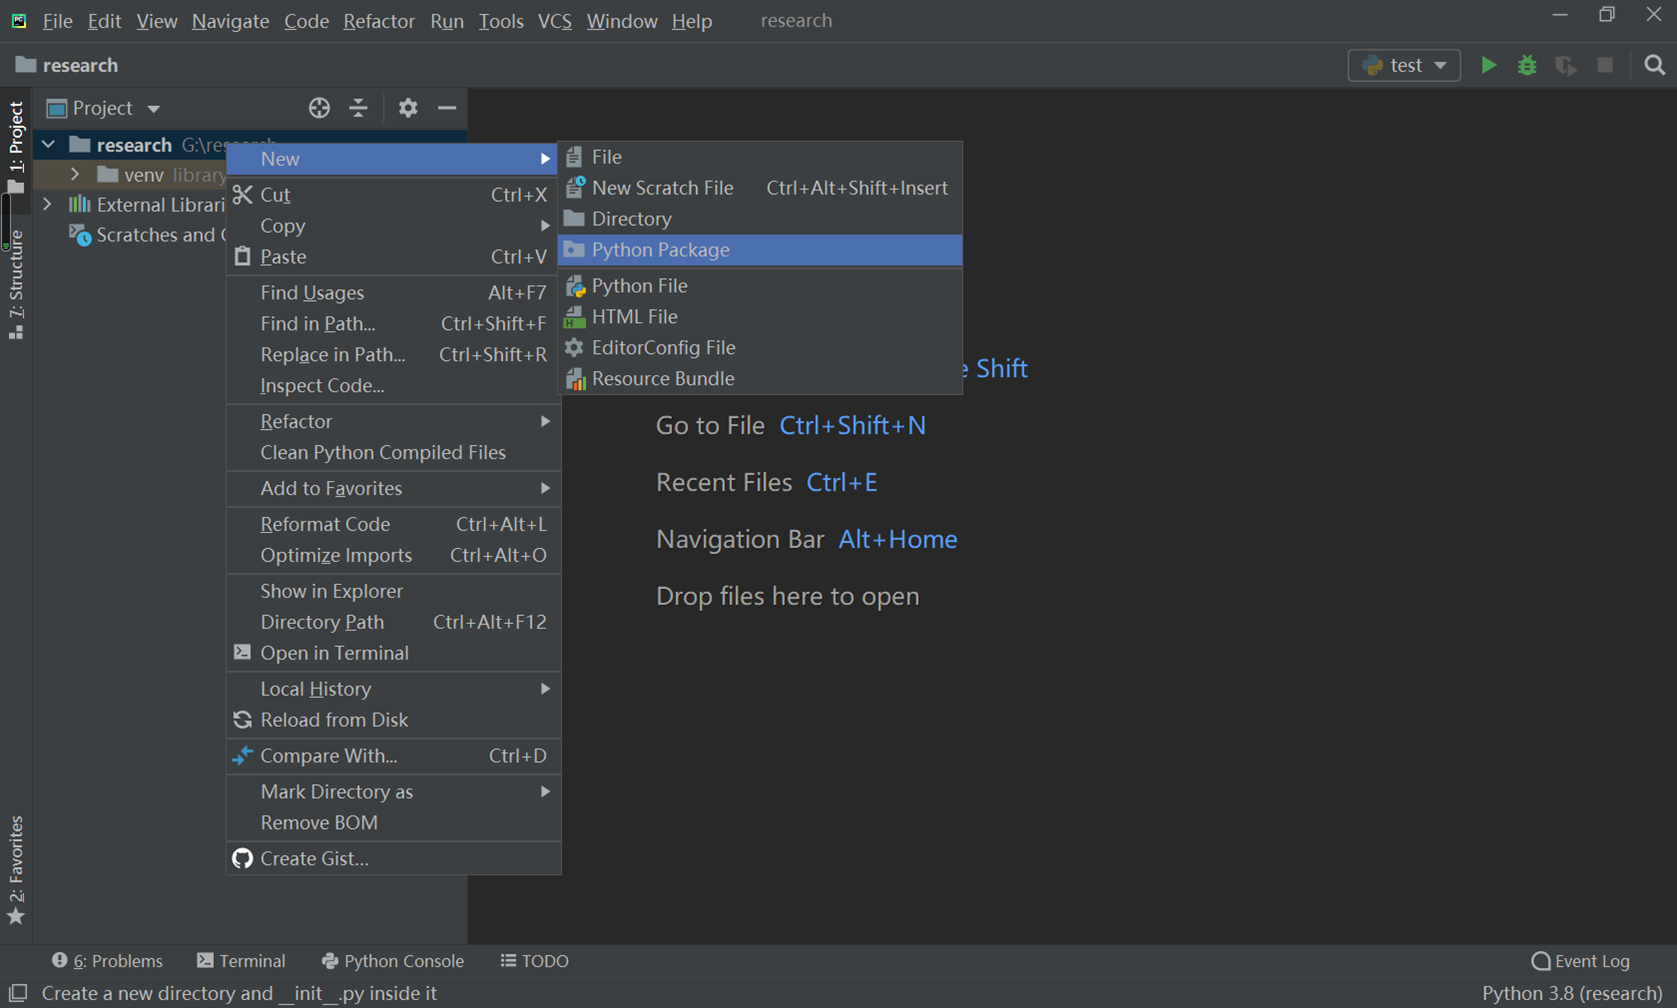Click New Scratch File icon
Viewport: 1677px width, 1008px height.
575,187
